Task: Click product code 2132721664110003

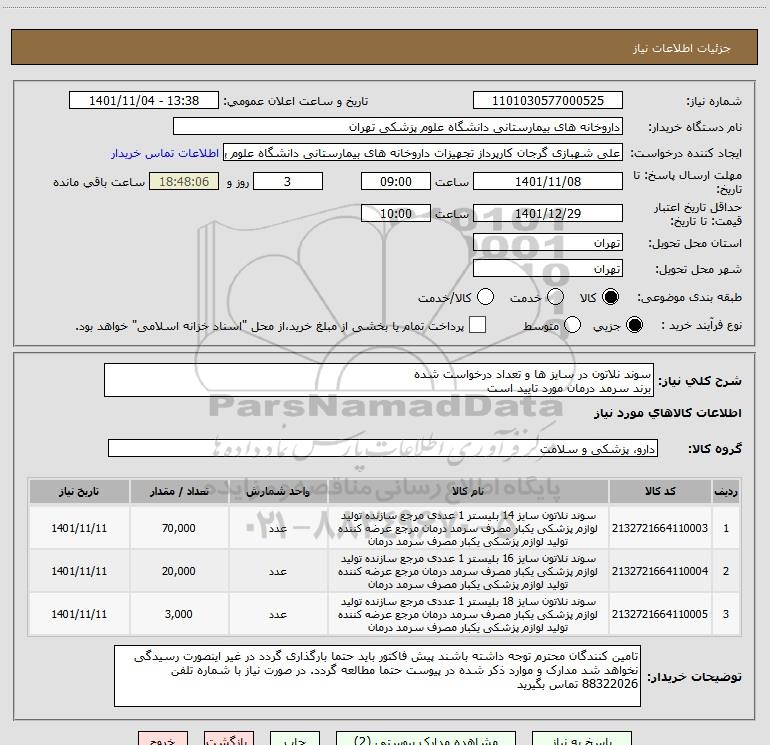Action: coord(660,528)
